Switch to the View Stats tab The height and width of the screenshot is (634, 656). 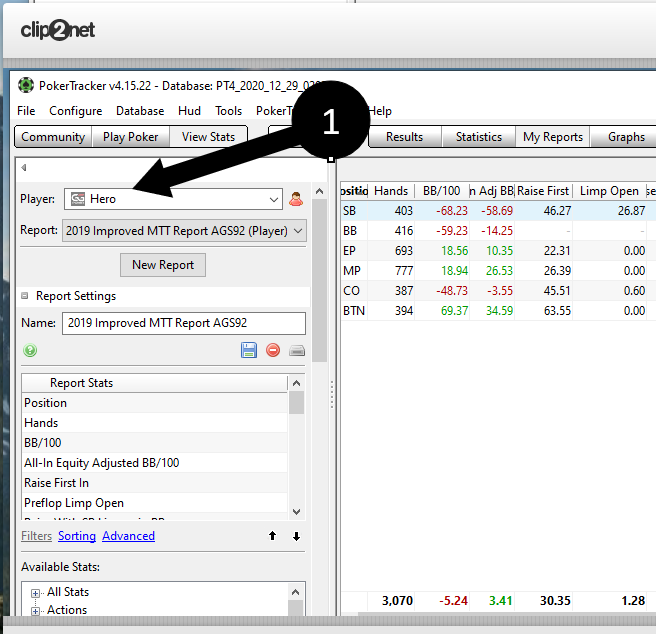pos(208,137)
